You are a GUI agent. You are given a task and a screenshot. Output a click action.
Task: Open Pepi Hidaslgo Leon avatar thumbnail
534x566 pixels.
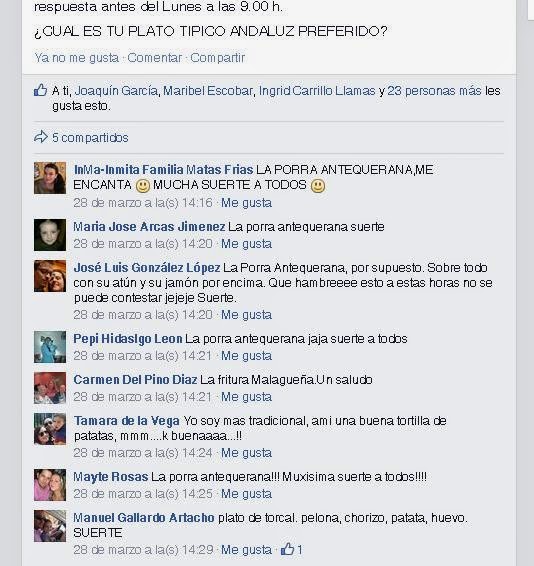point(50,347)
